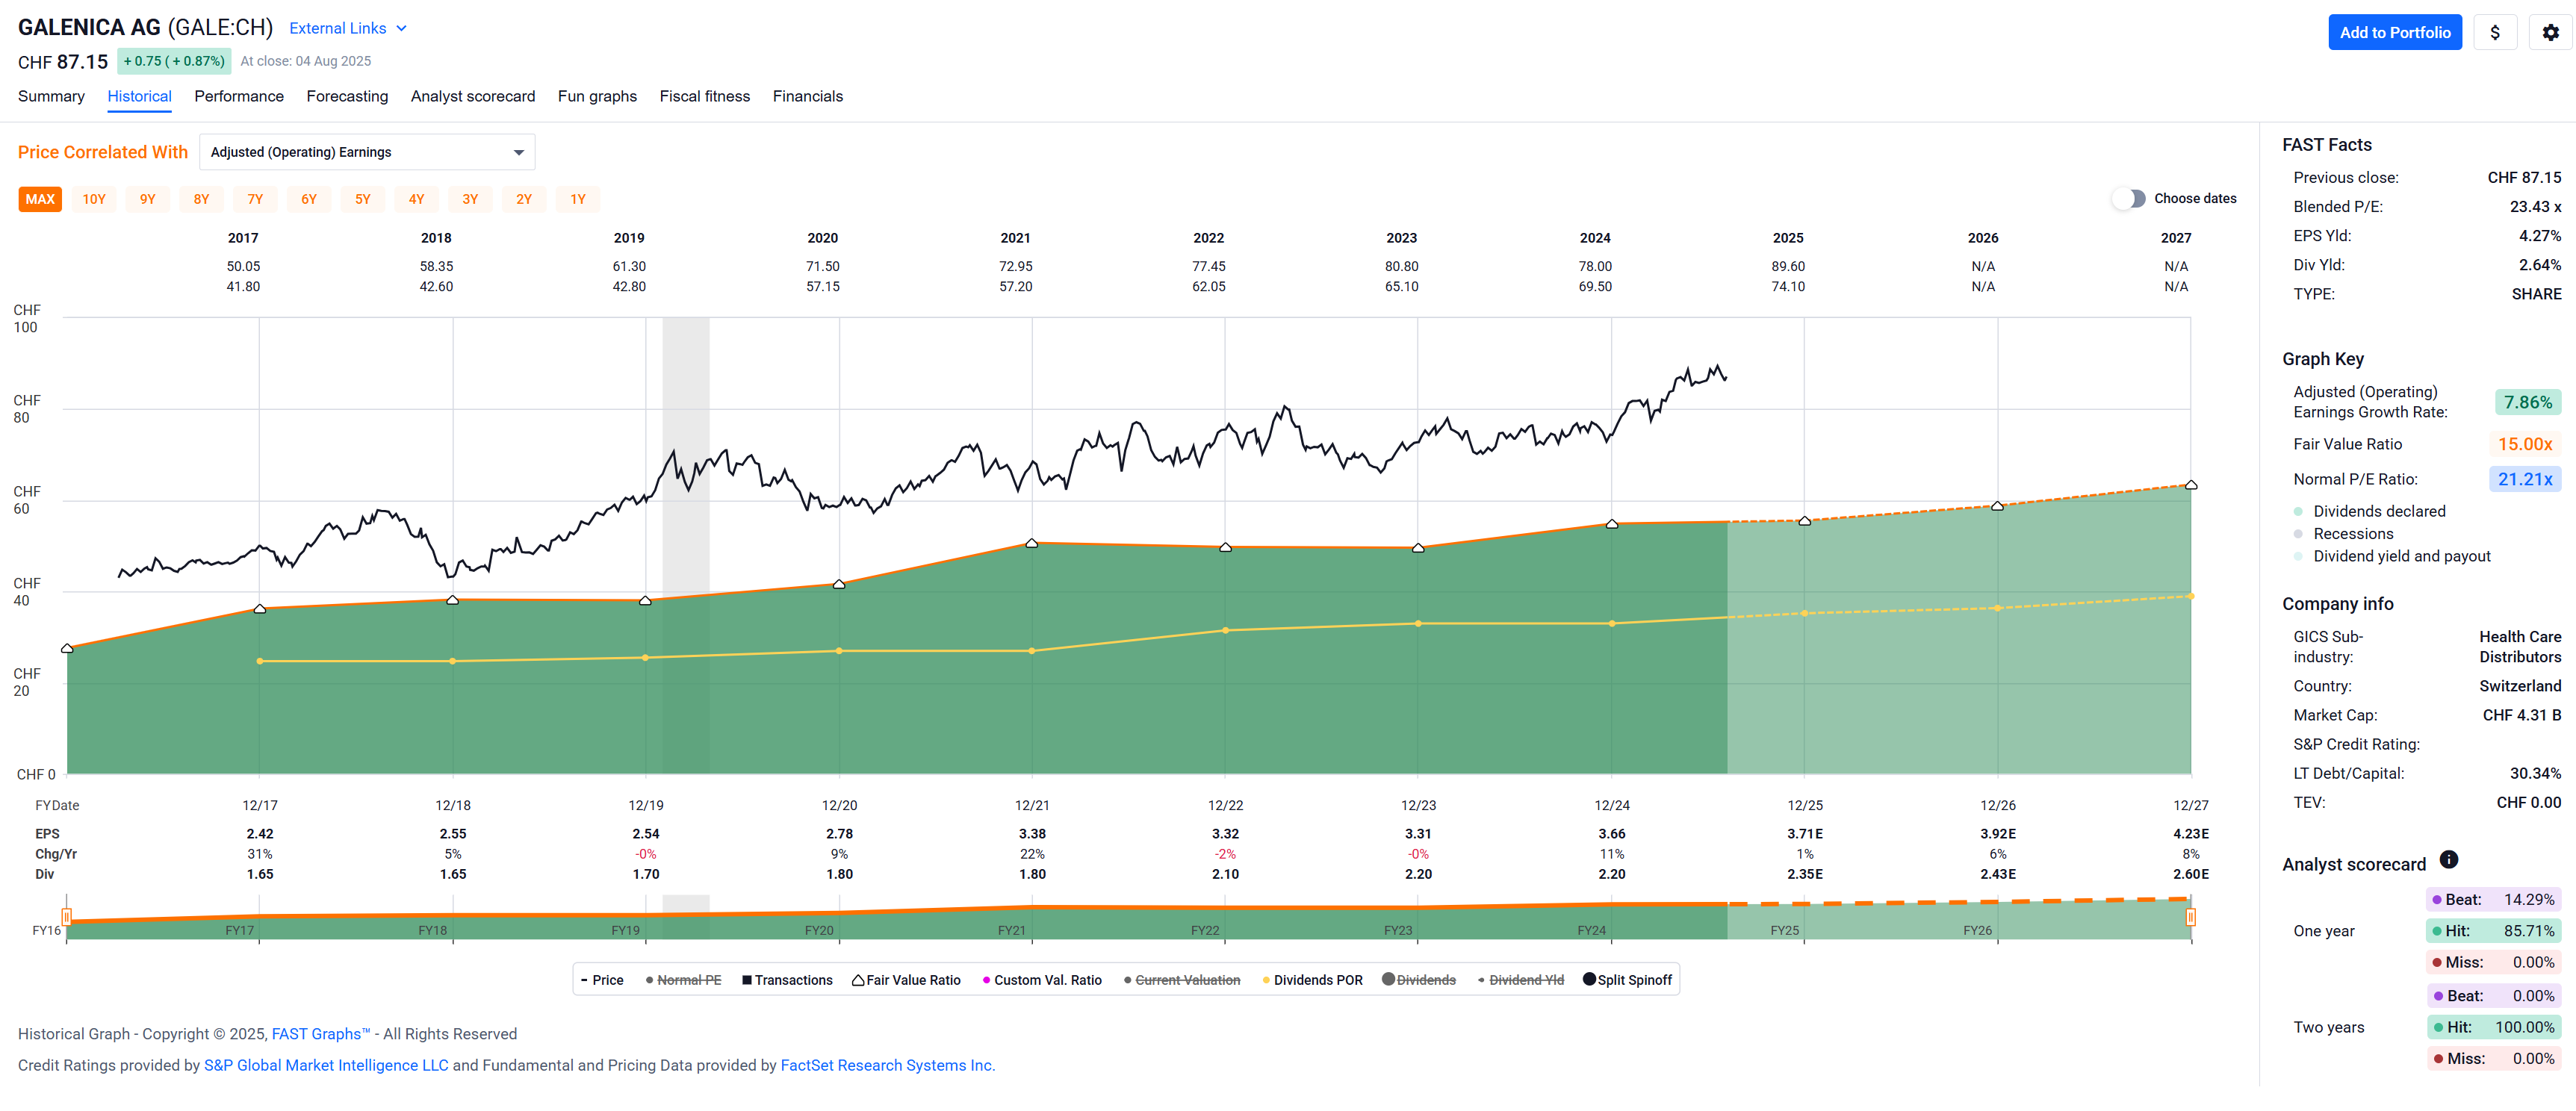
Task: Toggle the Transactions legend item
Action: [x=787, y=980]
